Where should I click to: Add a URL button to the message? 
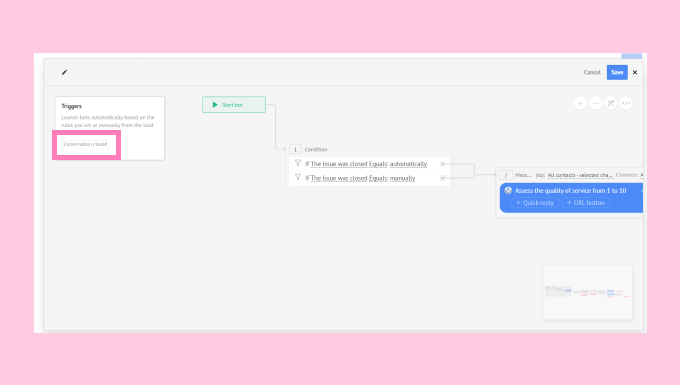click(x=586, y=202)
